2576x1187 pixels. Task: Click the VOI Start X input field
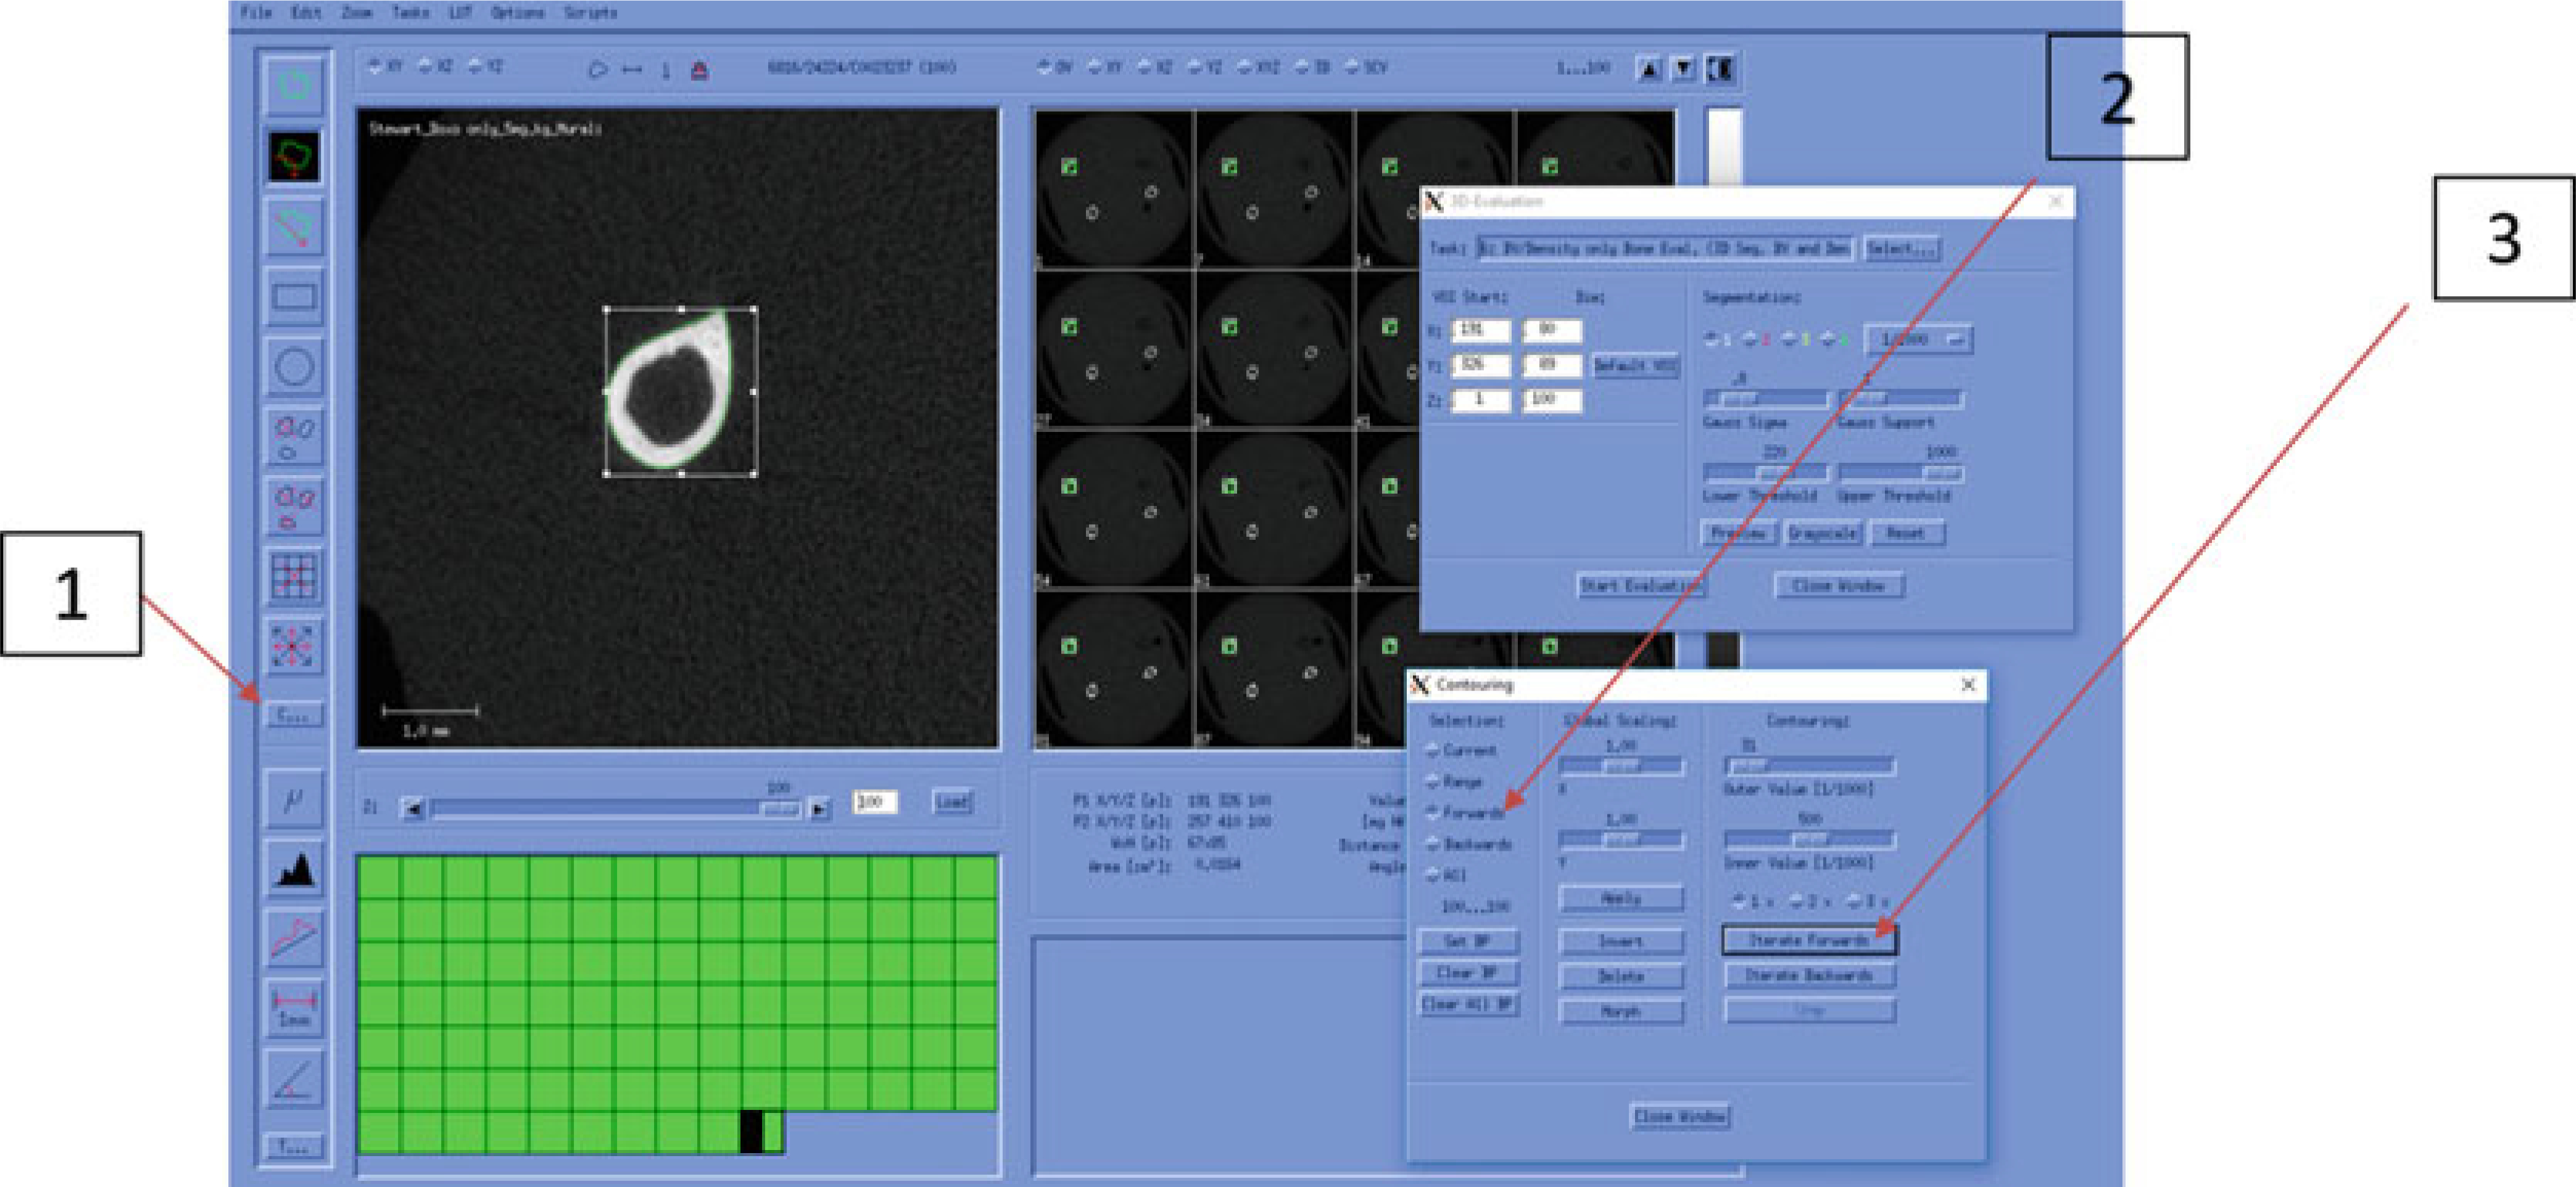(x=1479, y=329)
